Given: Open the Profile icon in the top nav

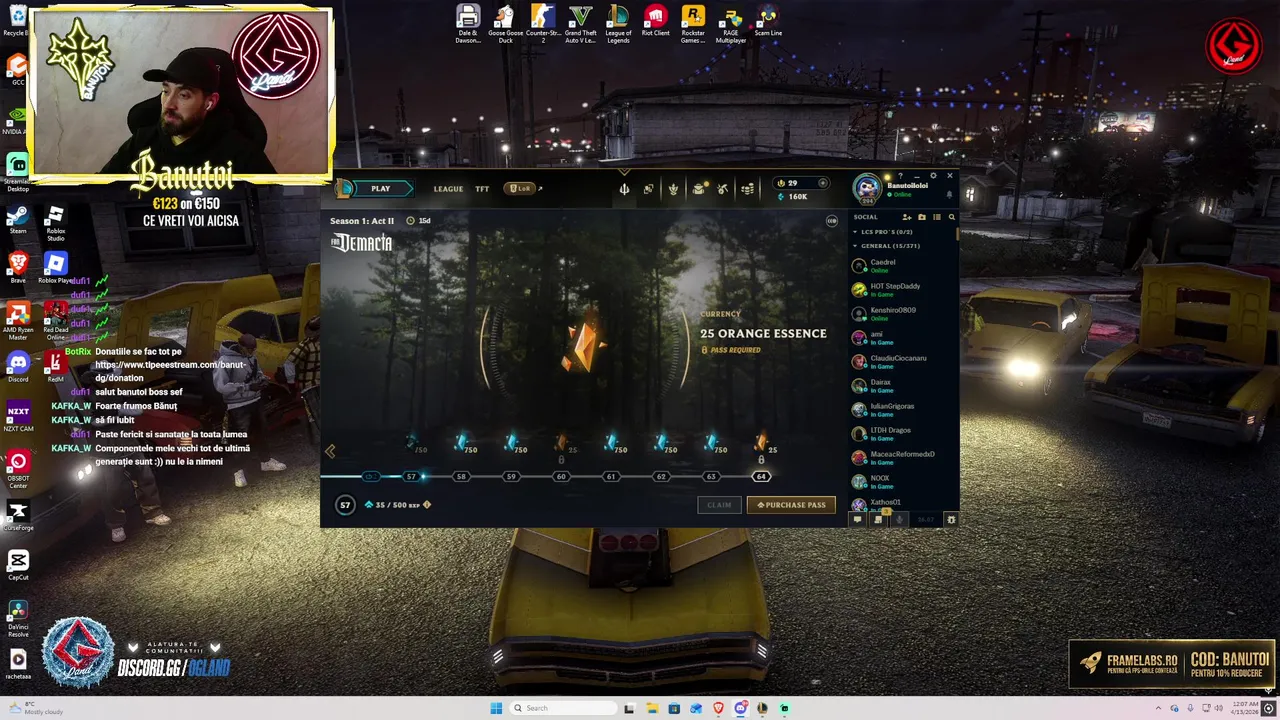Looking at the screenshot, I should [648, 188].
